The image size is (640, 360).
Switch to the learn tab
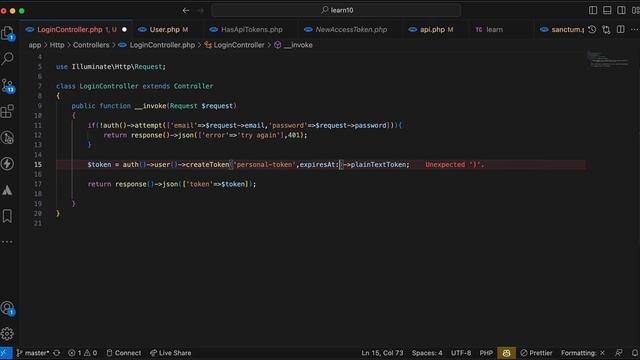pyautogui.click(x=494, y=29)
